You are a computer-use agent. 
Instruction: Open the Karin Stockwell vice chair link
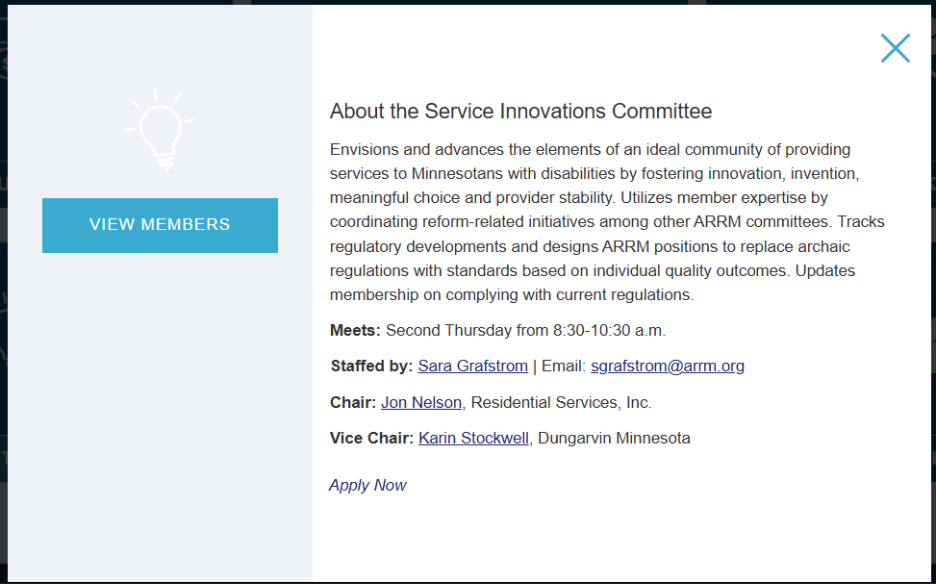coord(473,438)
